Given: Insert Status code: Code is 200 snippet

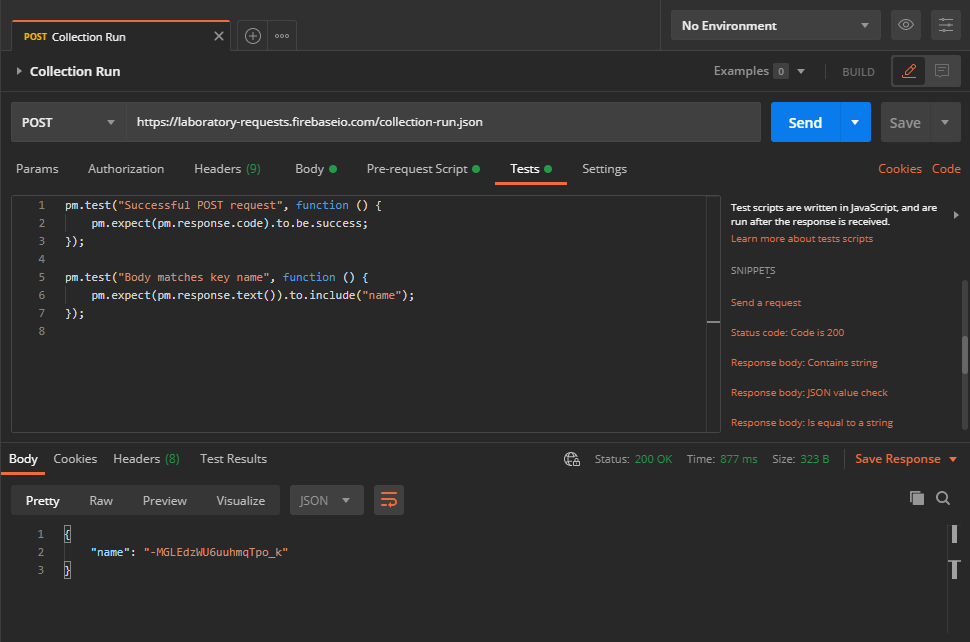Looking at the screenshot, I should [x=788, y=333].
